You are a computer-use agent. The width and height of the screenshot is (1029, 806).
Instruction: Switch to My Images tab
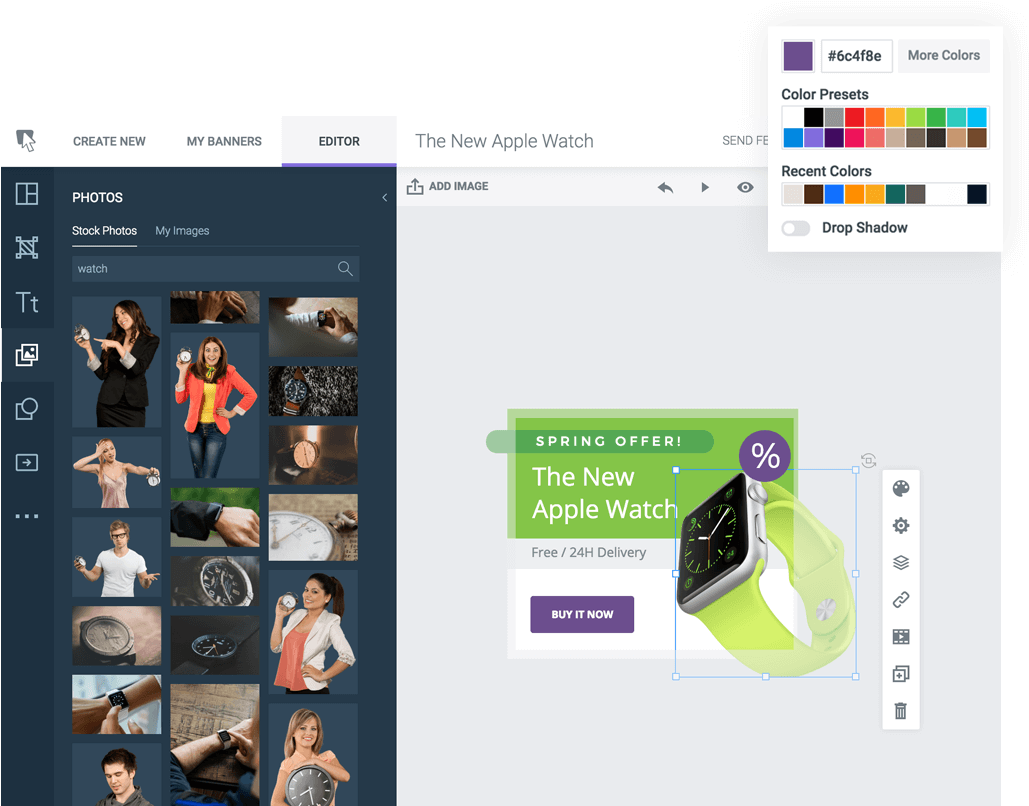(182, 231)
